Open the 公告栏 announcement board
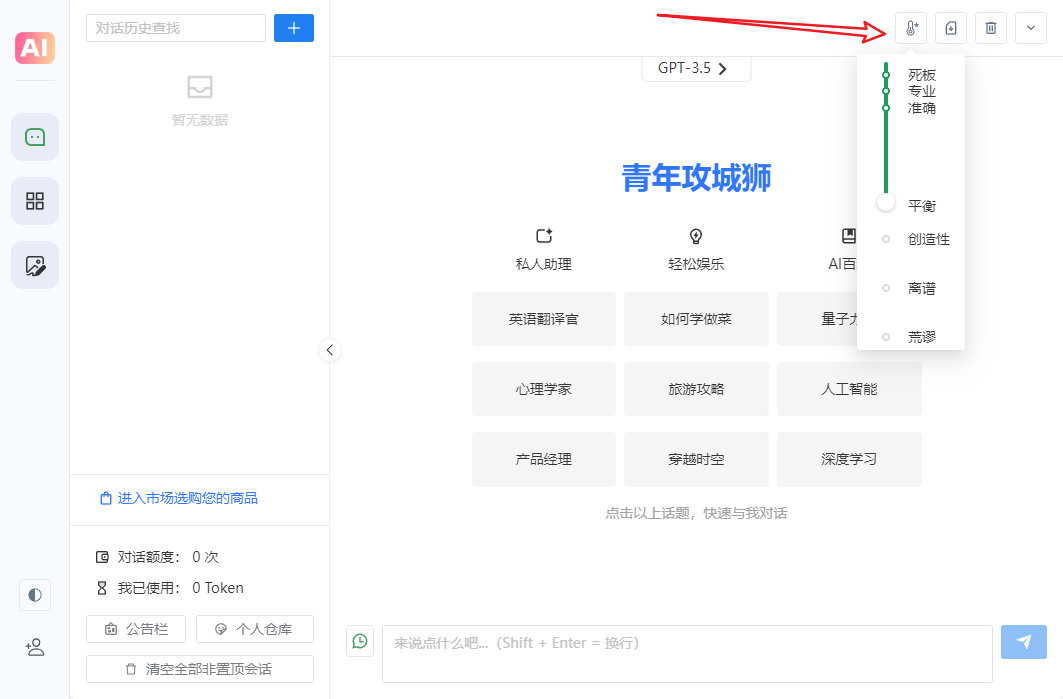Screen dimensions: 1063x699 point(136,629)
